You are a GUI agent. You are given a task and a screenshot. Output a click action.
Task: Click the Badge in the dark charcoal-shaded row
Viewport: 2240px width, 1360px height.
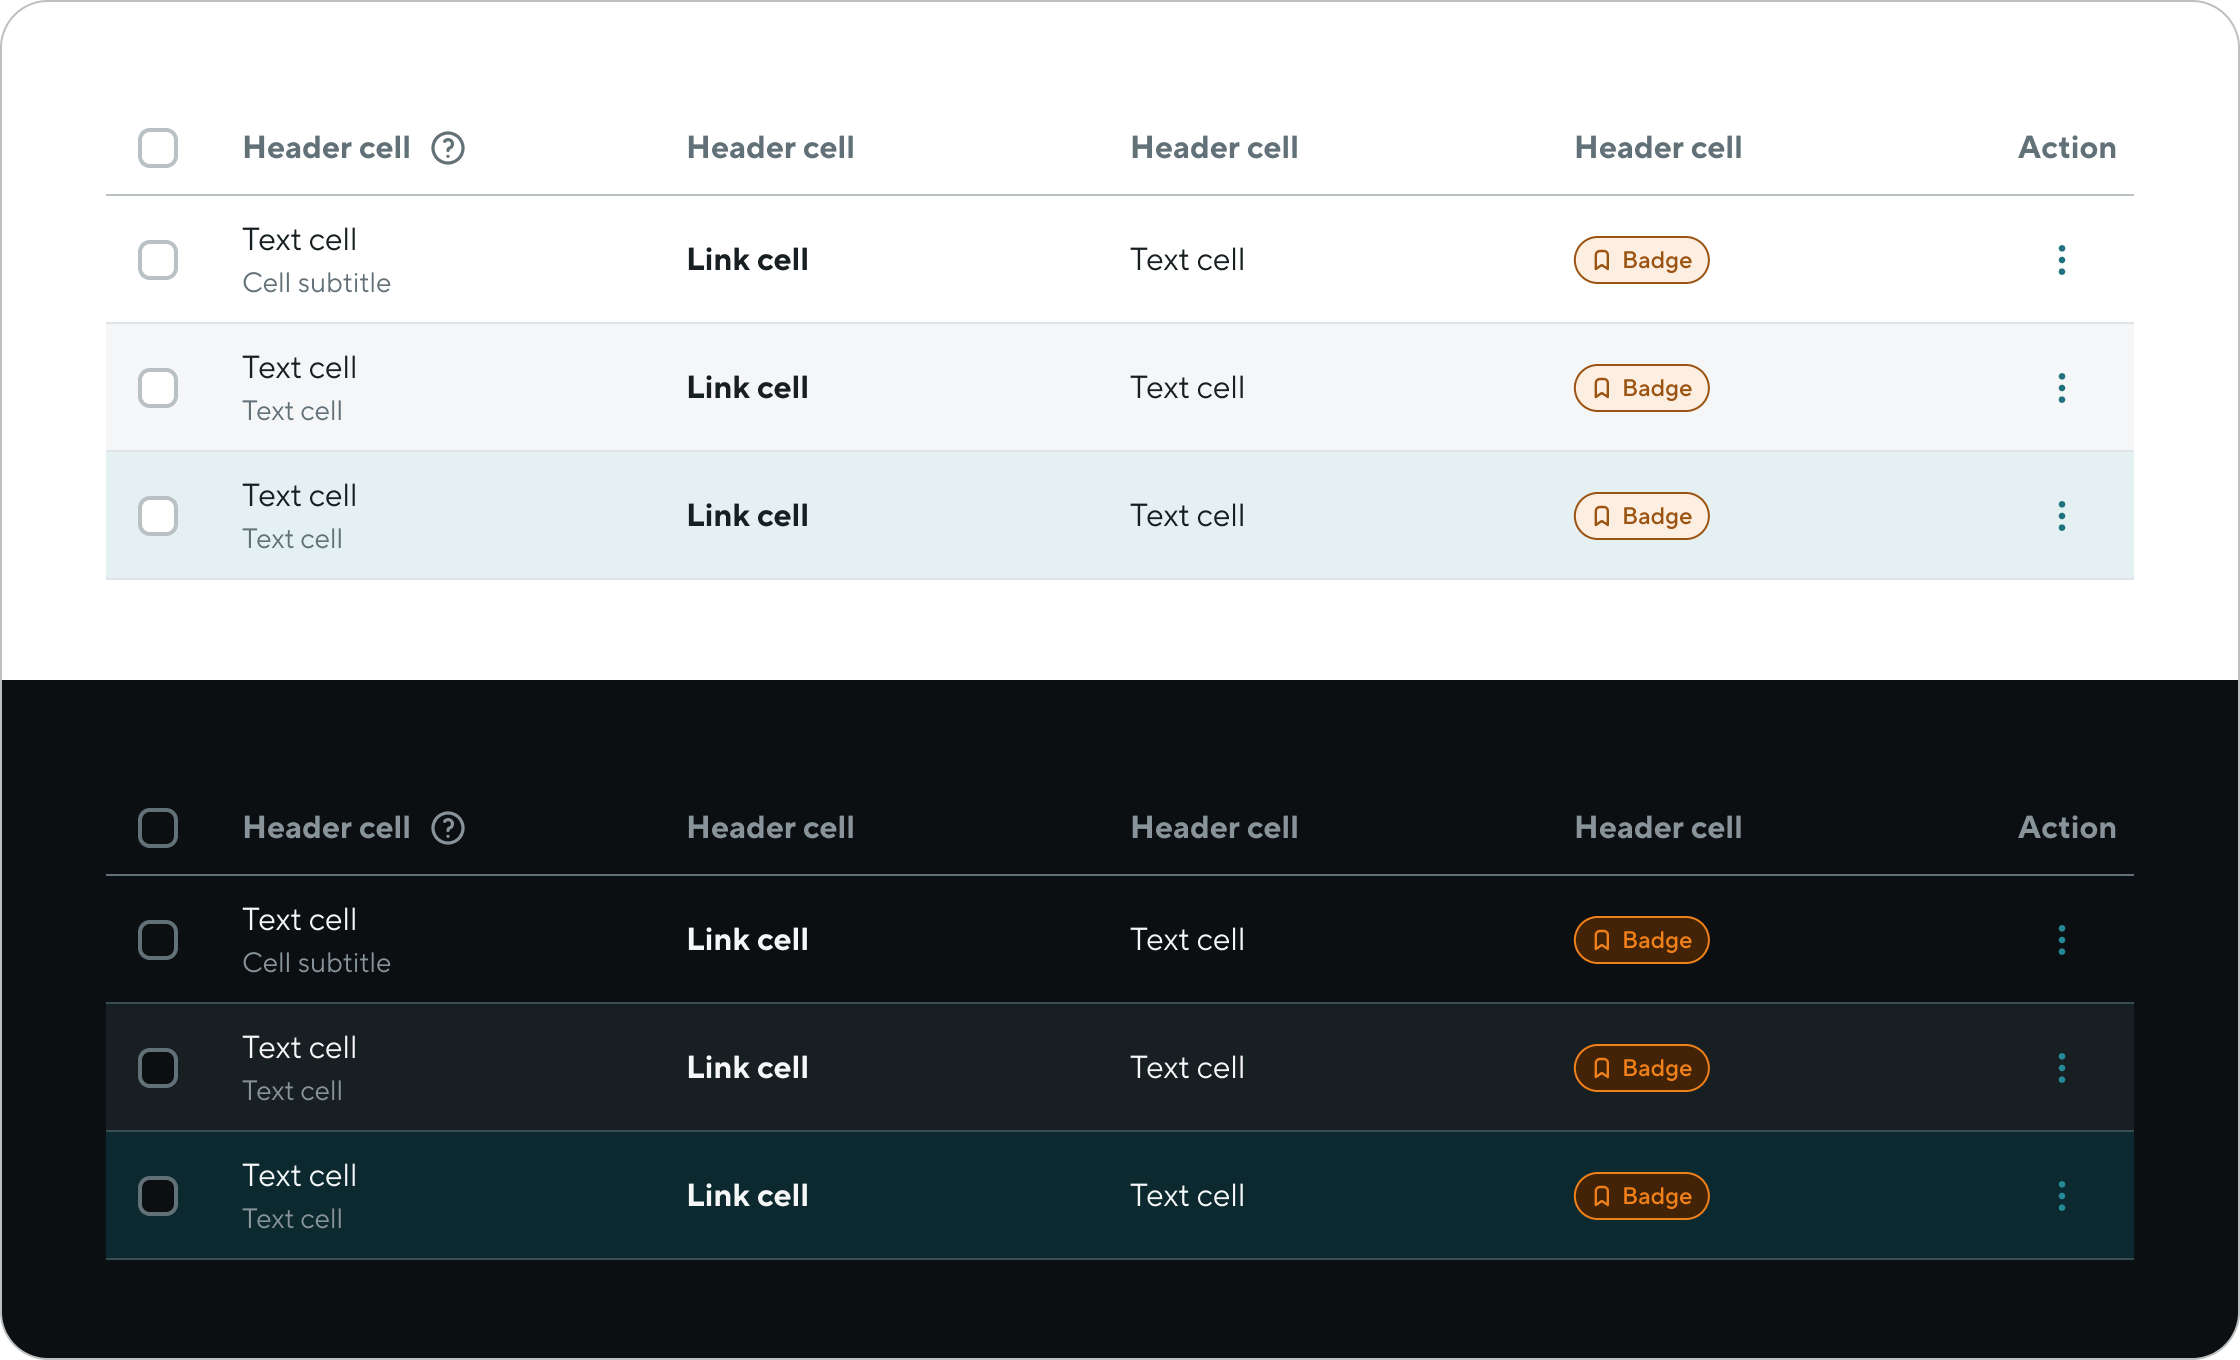tap(1642, 1068)
